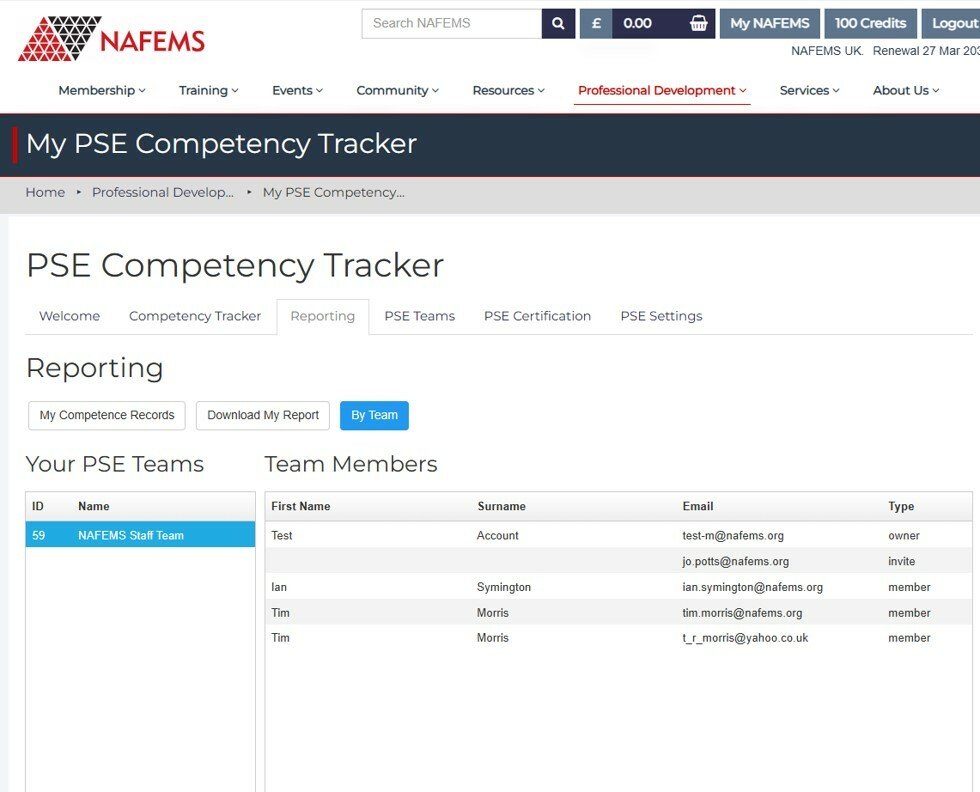Click the NAFEMS logo
Image resolution: width=980 pixels, height=792 pixels.
point(111,39)
